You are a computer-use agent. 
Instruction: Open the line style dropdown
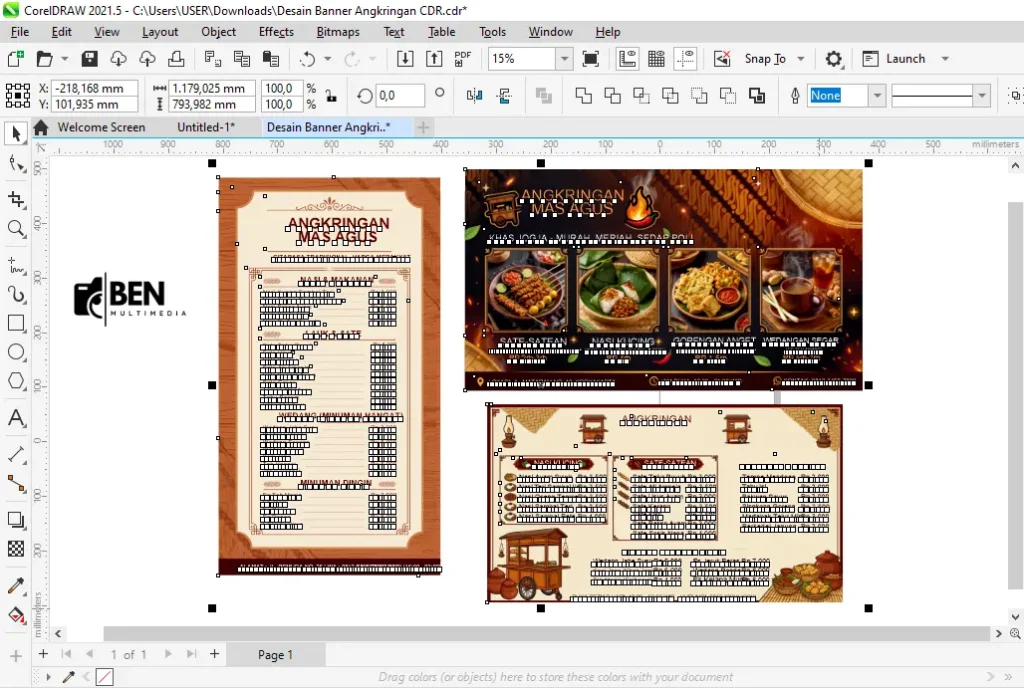[982, 96]
